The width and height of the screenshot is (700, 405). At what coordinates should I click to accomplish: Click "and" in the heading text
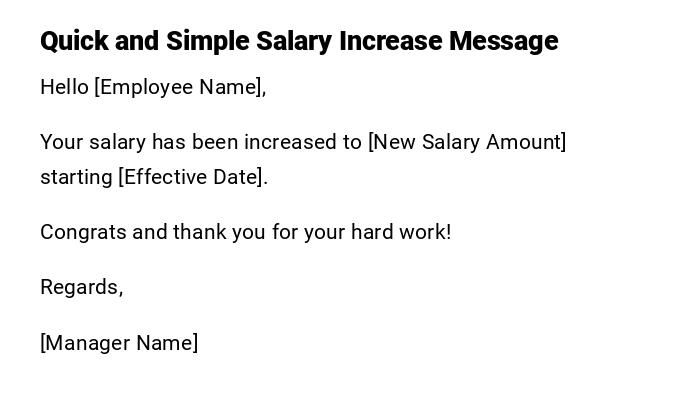point(137,41)
